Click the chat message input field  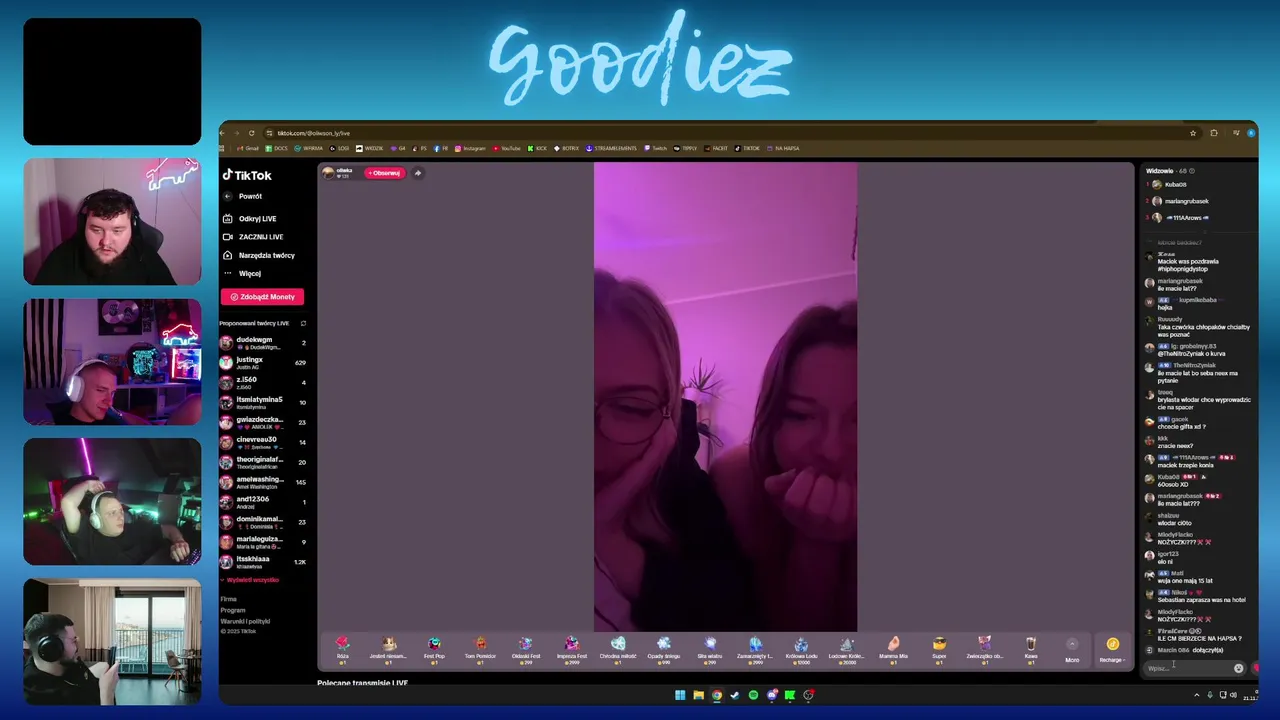[x=1187, y=668]
